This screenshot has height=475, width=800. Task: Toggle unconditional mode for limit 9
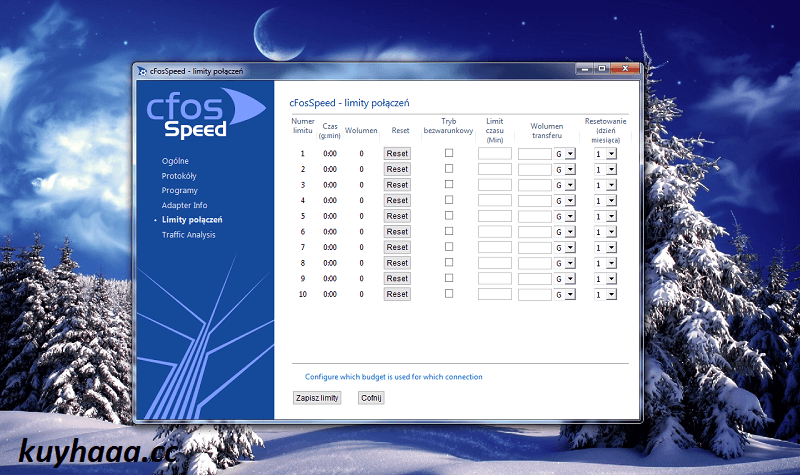tap(449, 278)
